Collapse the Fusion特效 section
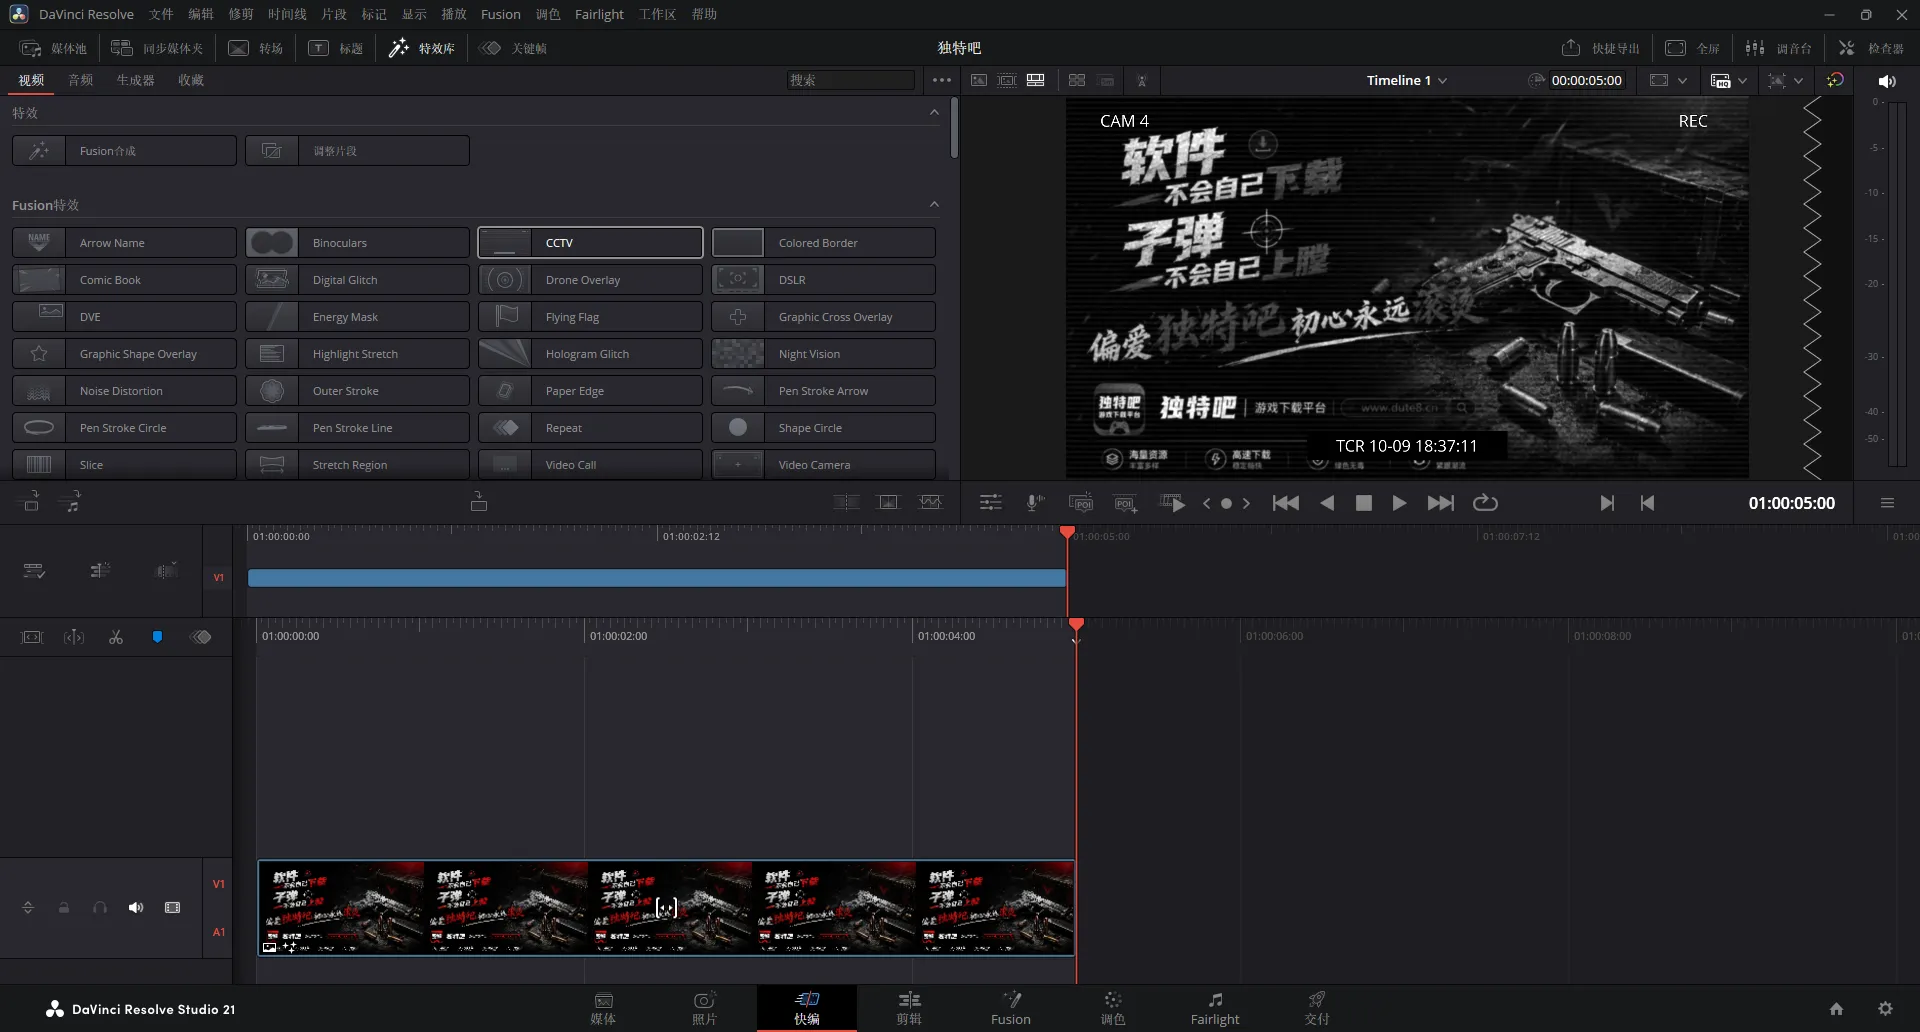This screenshot has width=1920, height=1032. click(934, 204)
